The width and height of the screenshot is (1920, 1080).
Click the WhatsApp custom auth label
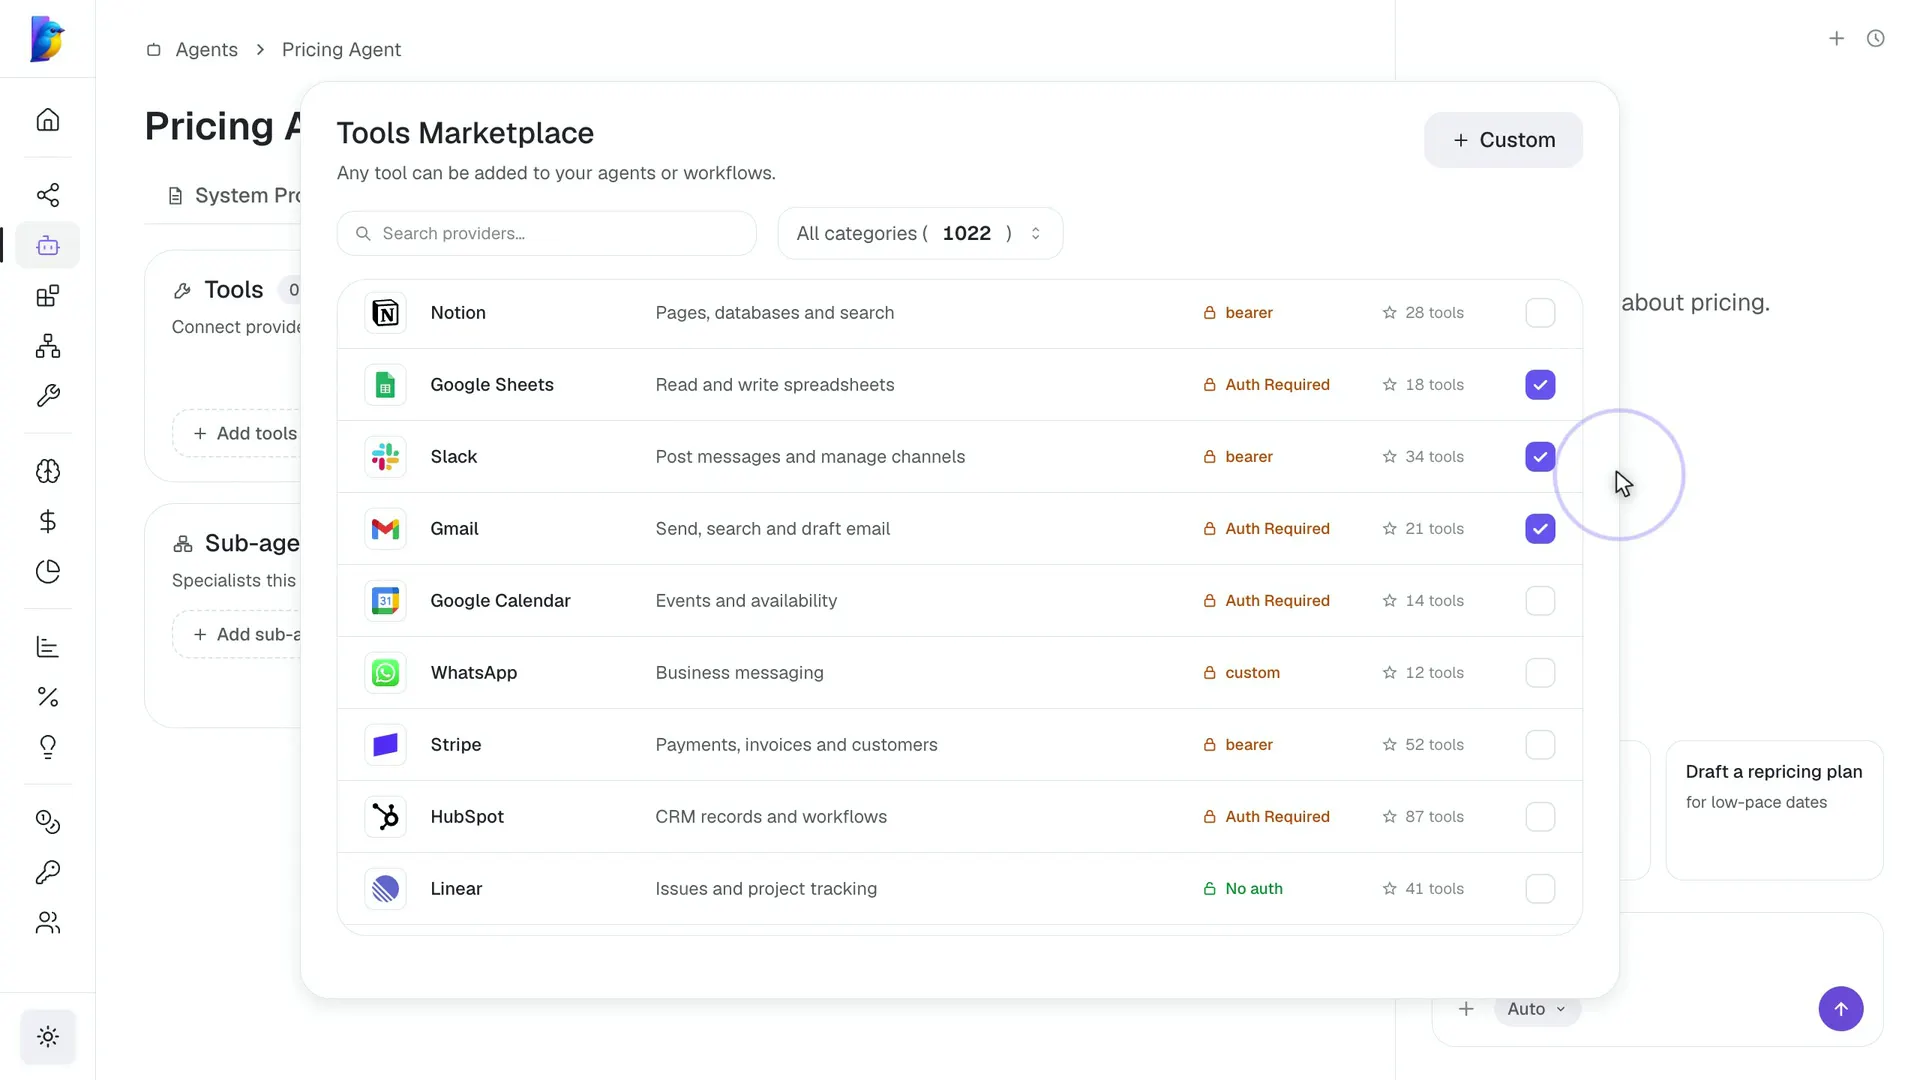(1241, 673)
